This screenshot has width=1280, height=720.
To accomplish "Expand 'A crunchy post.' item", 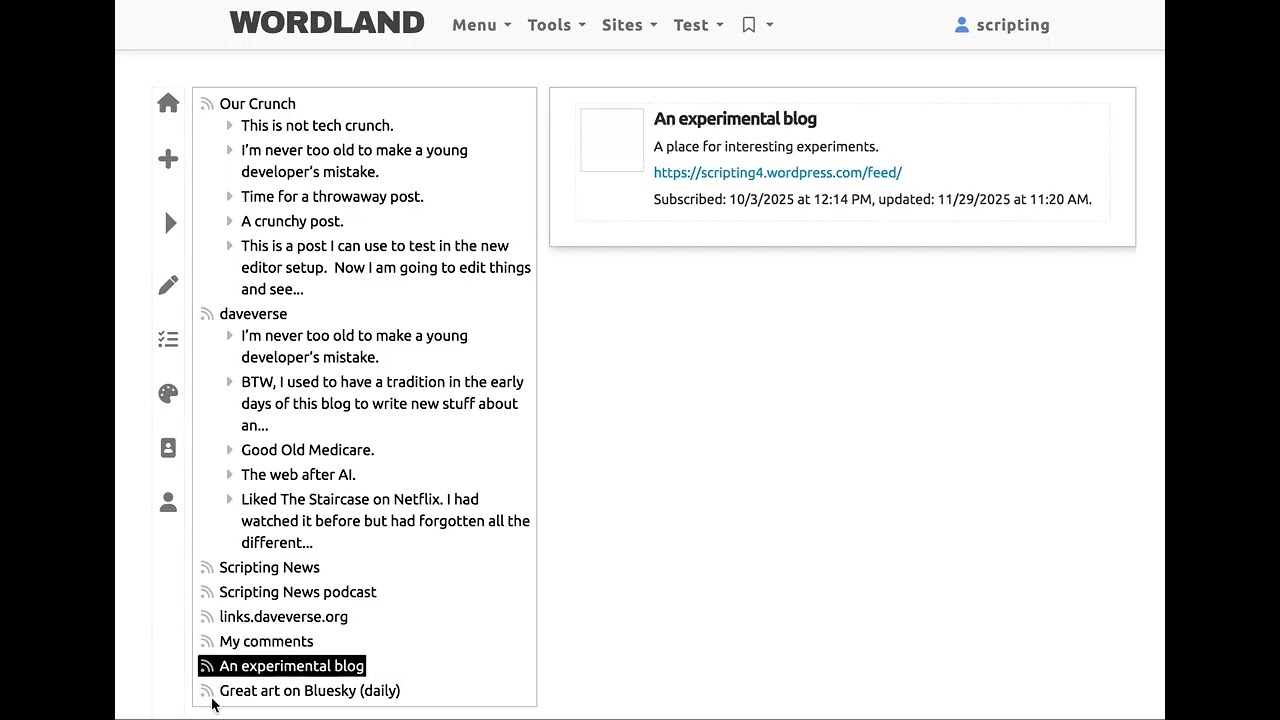I will [230, 221].
